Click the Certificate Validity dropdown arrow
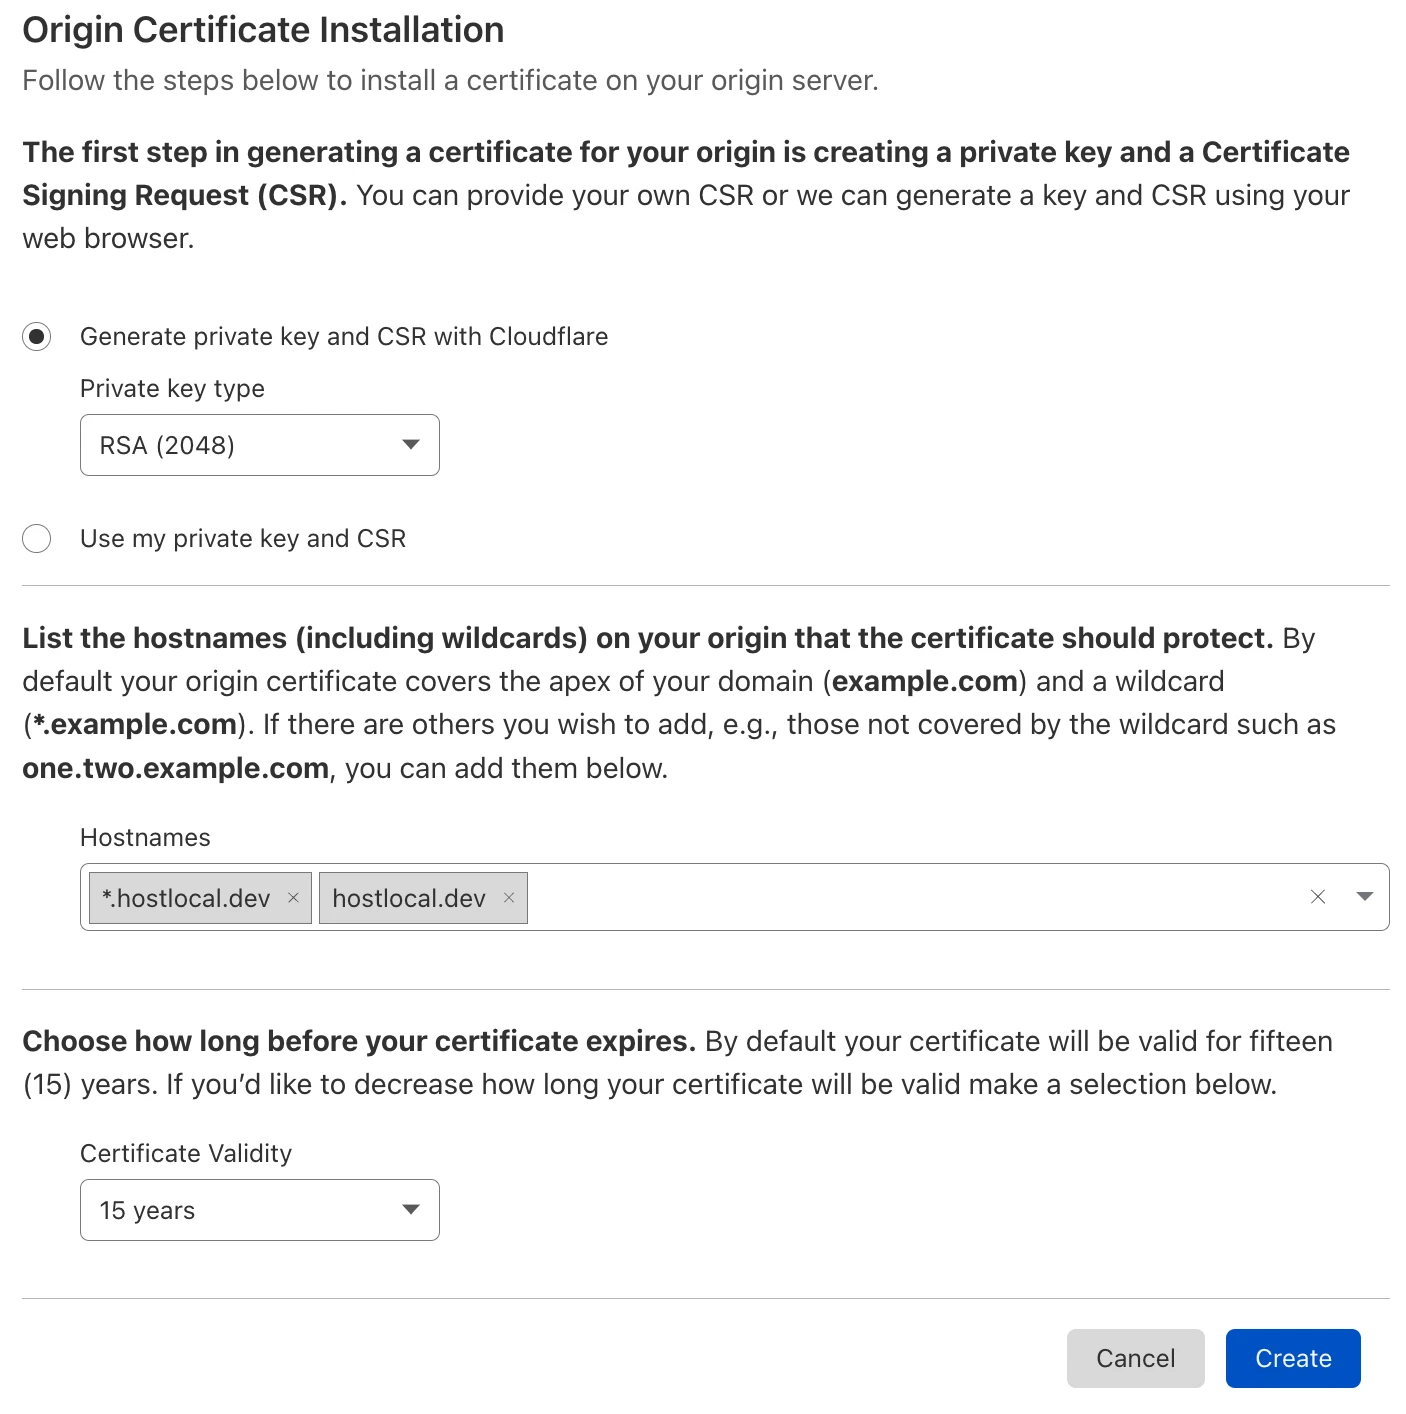The height and width of the screenshot is (1414, 1406). tap(410, 1210)
